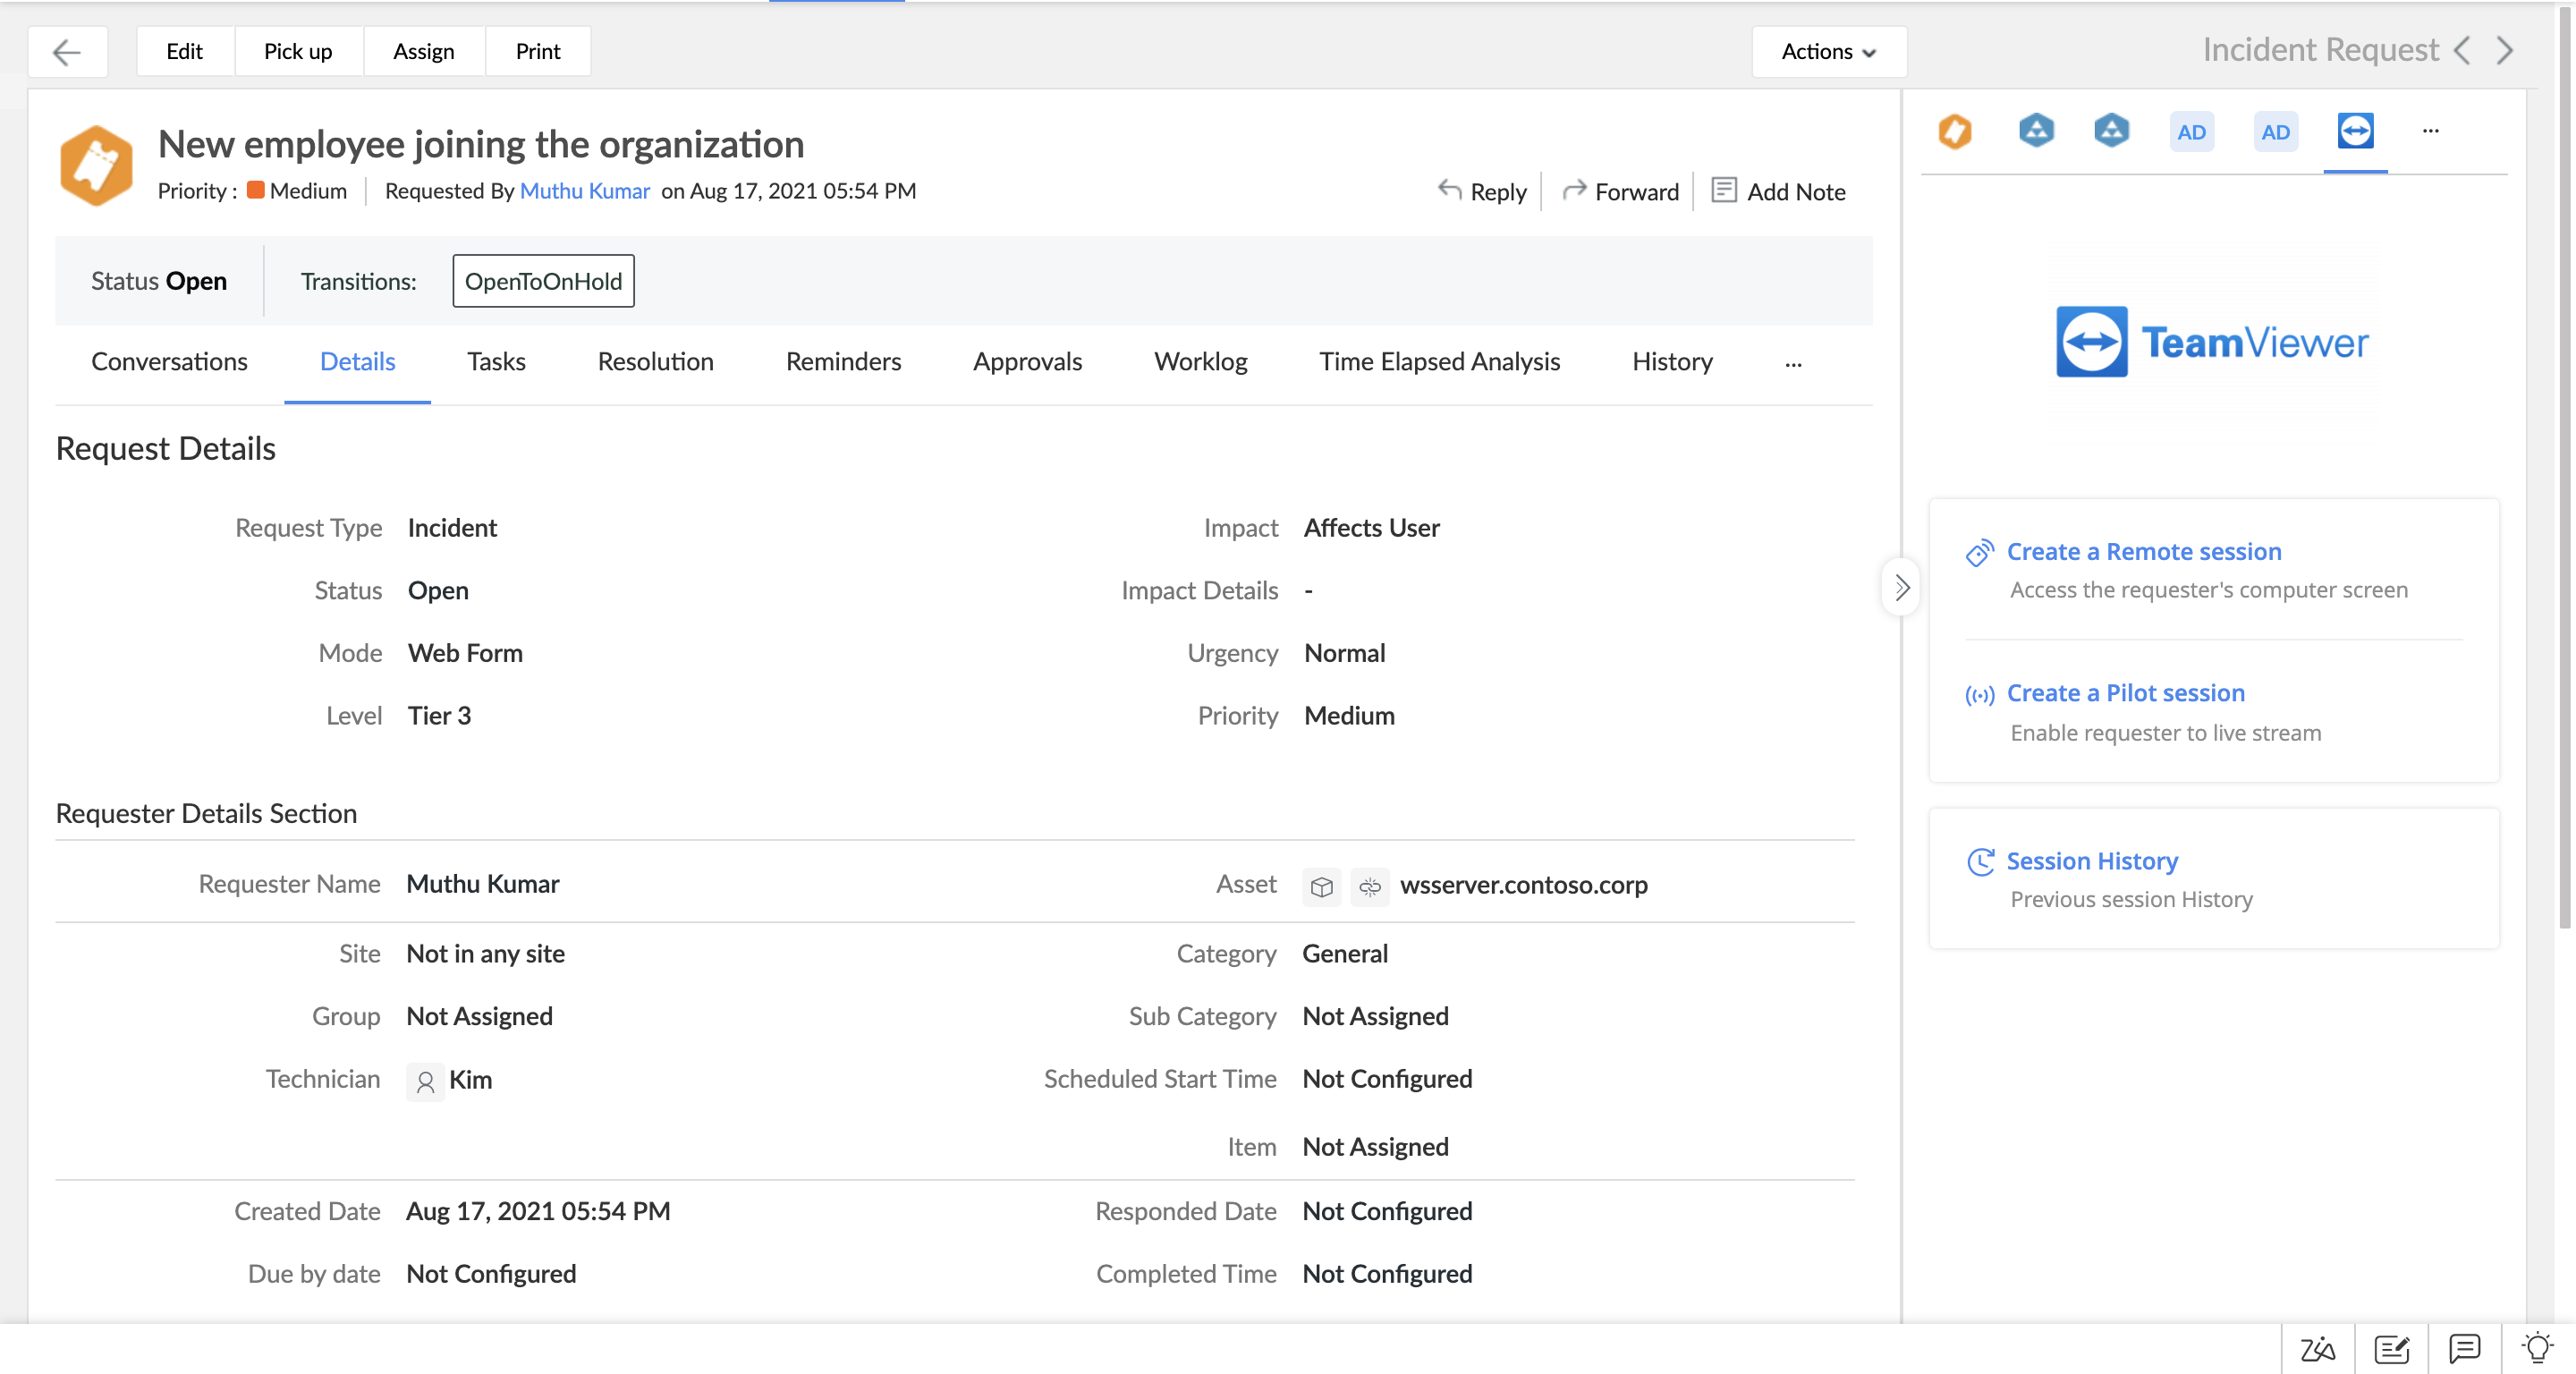Expand the Actions dropdown menu
The height and width of the screenshot is (1374, 2576).
[1828, 51]
